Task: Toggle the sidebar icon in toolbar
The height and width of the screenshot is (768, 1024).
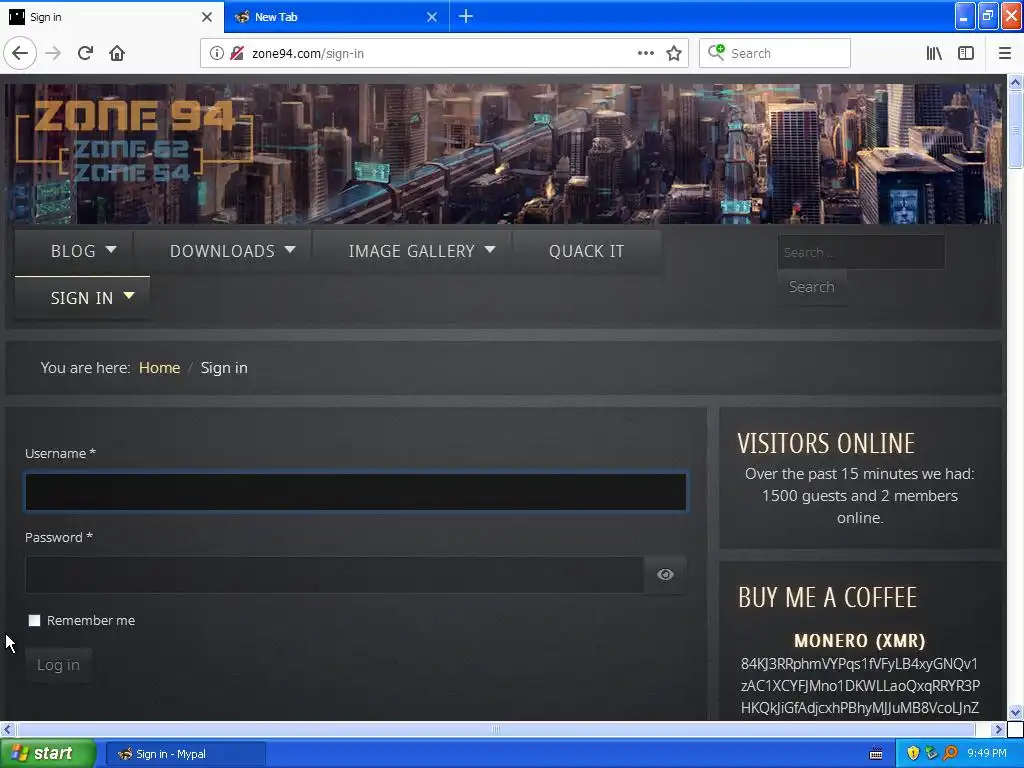Action: click(x=966, y=53)
